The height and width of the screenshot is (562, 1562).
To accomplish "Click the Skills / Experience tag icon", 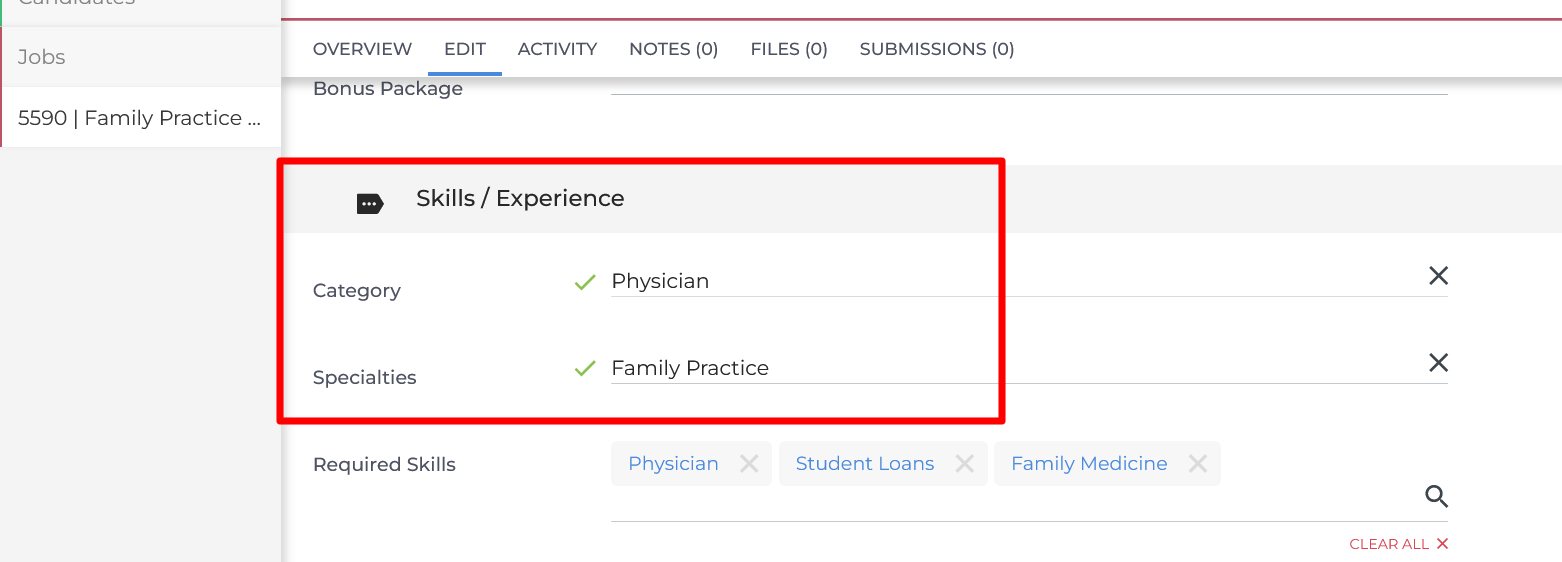I will 370,204.
